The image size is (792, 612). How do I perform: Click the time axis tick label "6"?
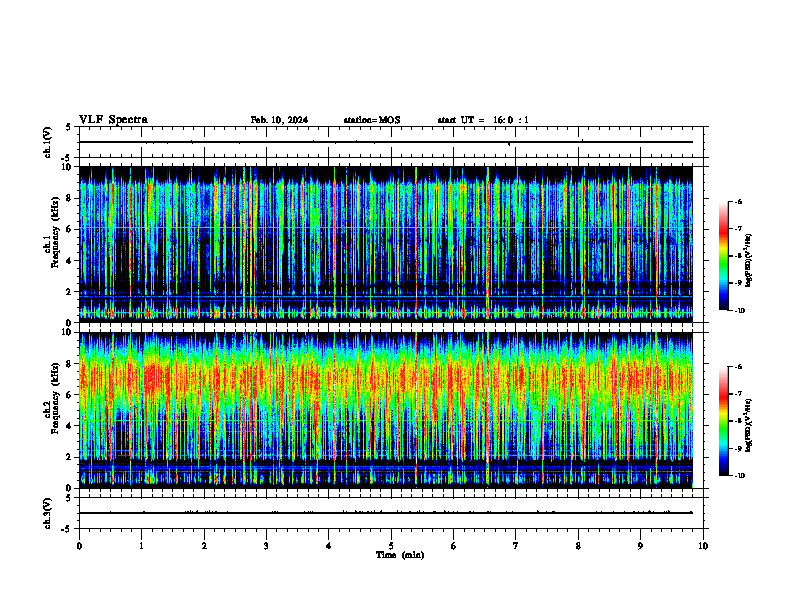454,546
